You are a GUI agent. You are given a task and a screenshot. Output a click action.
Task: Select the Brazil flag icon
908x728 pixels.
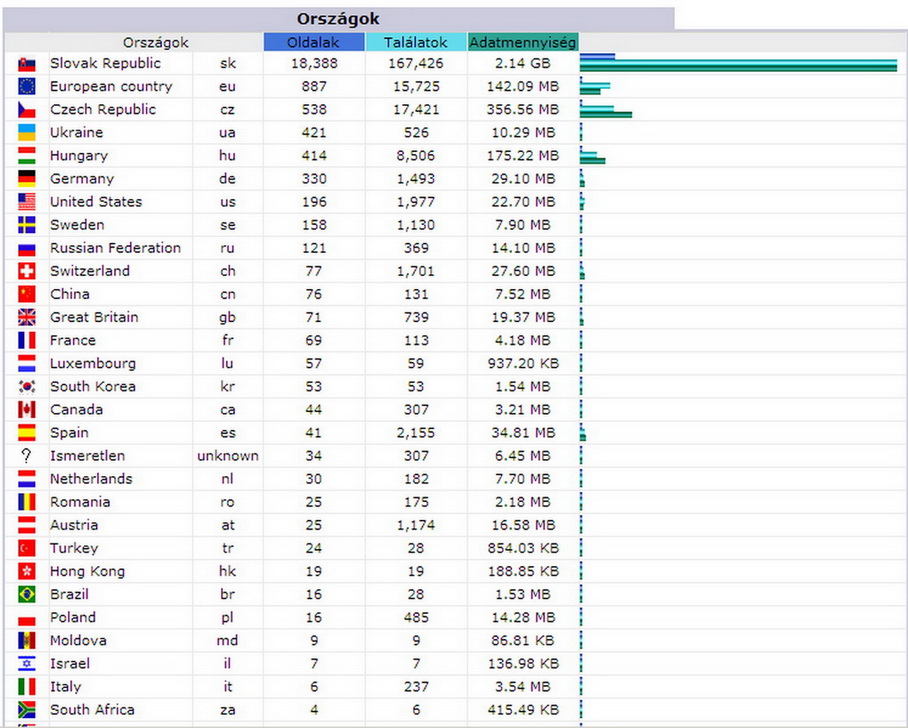pos(27,595)
